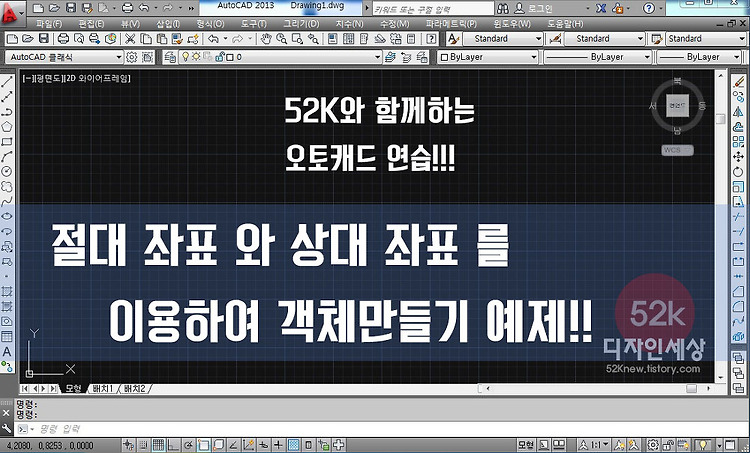Open the ByLayer color control dropdown
The height and width of the screenshot is (453, 750).
coord(488,57)
